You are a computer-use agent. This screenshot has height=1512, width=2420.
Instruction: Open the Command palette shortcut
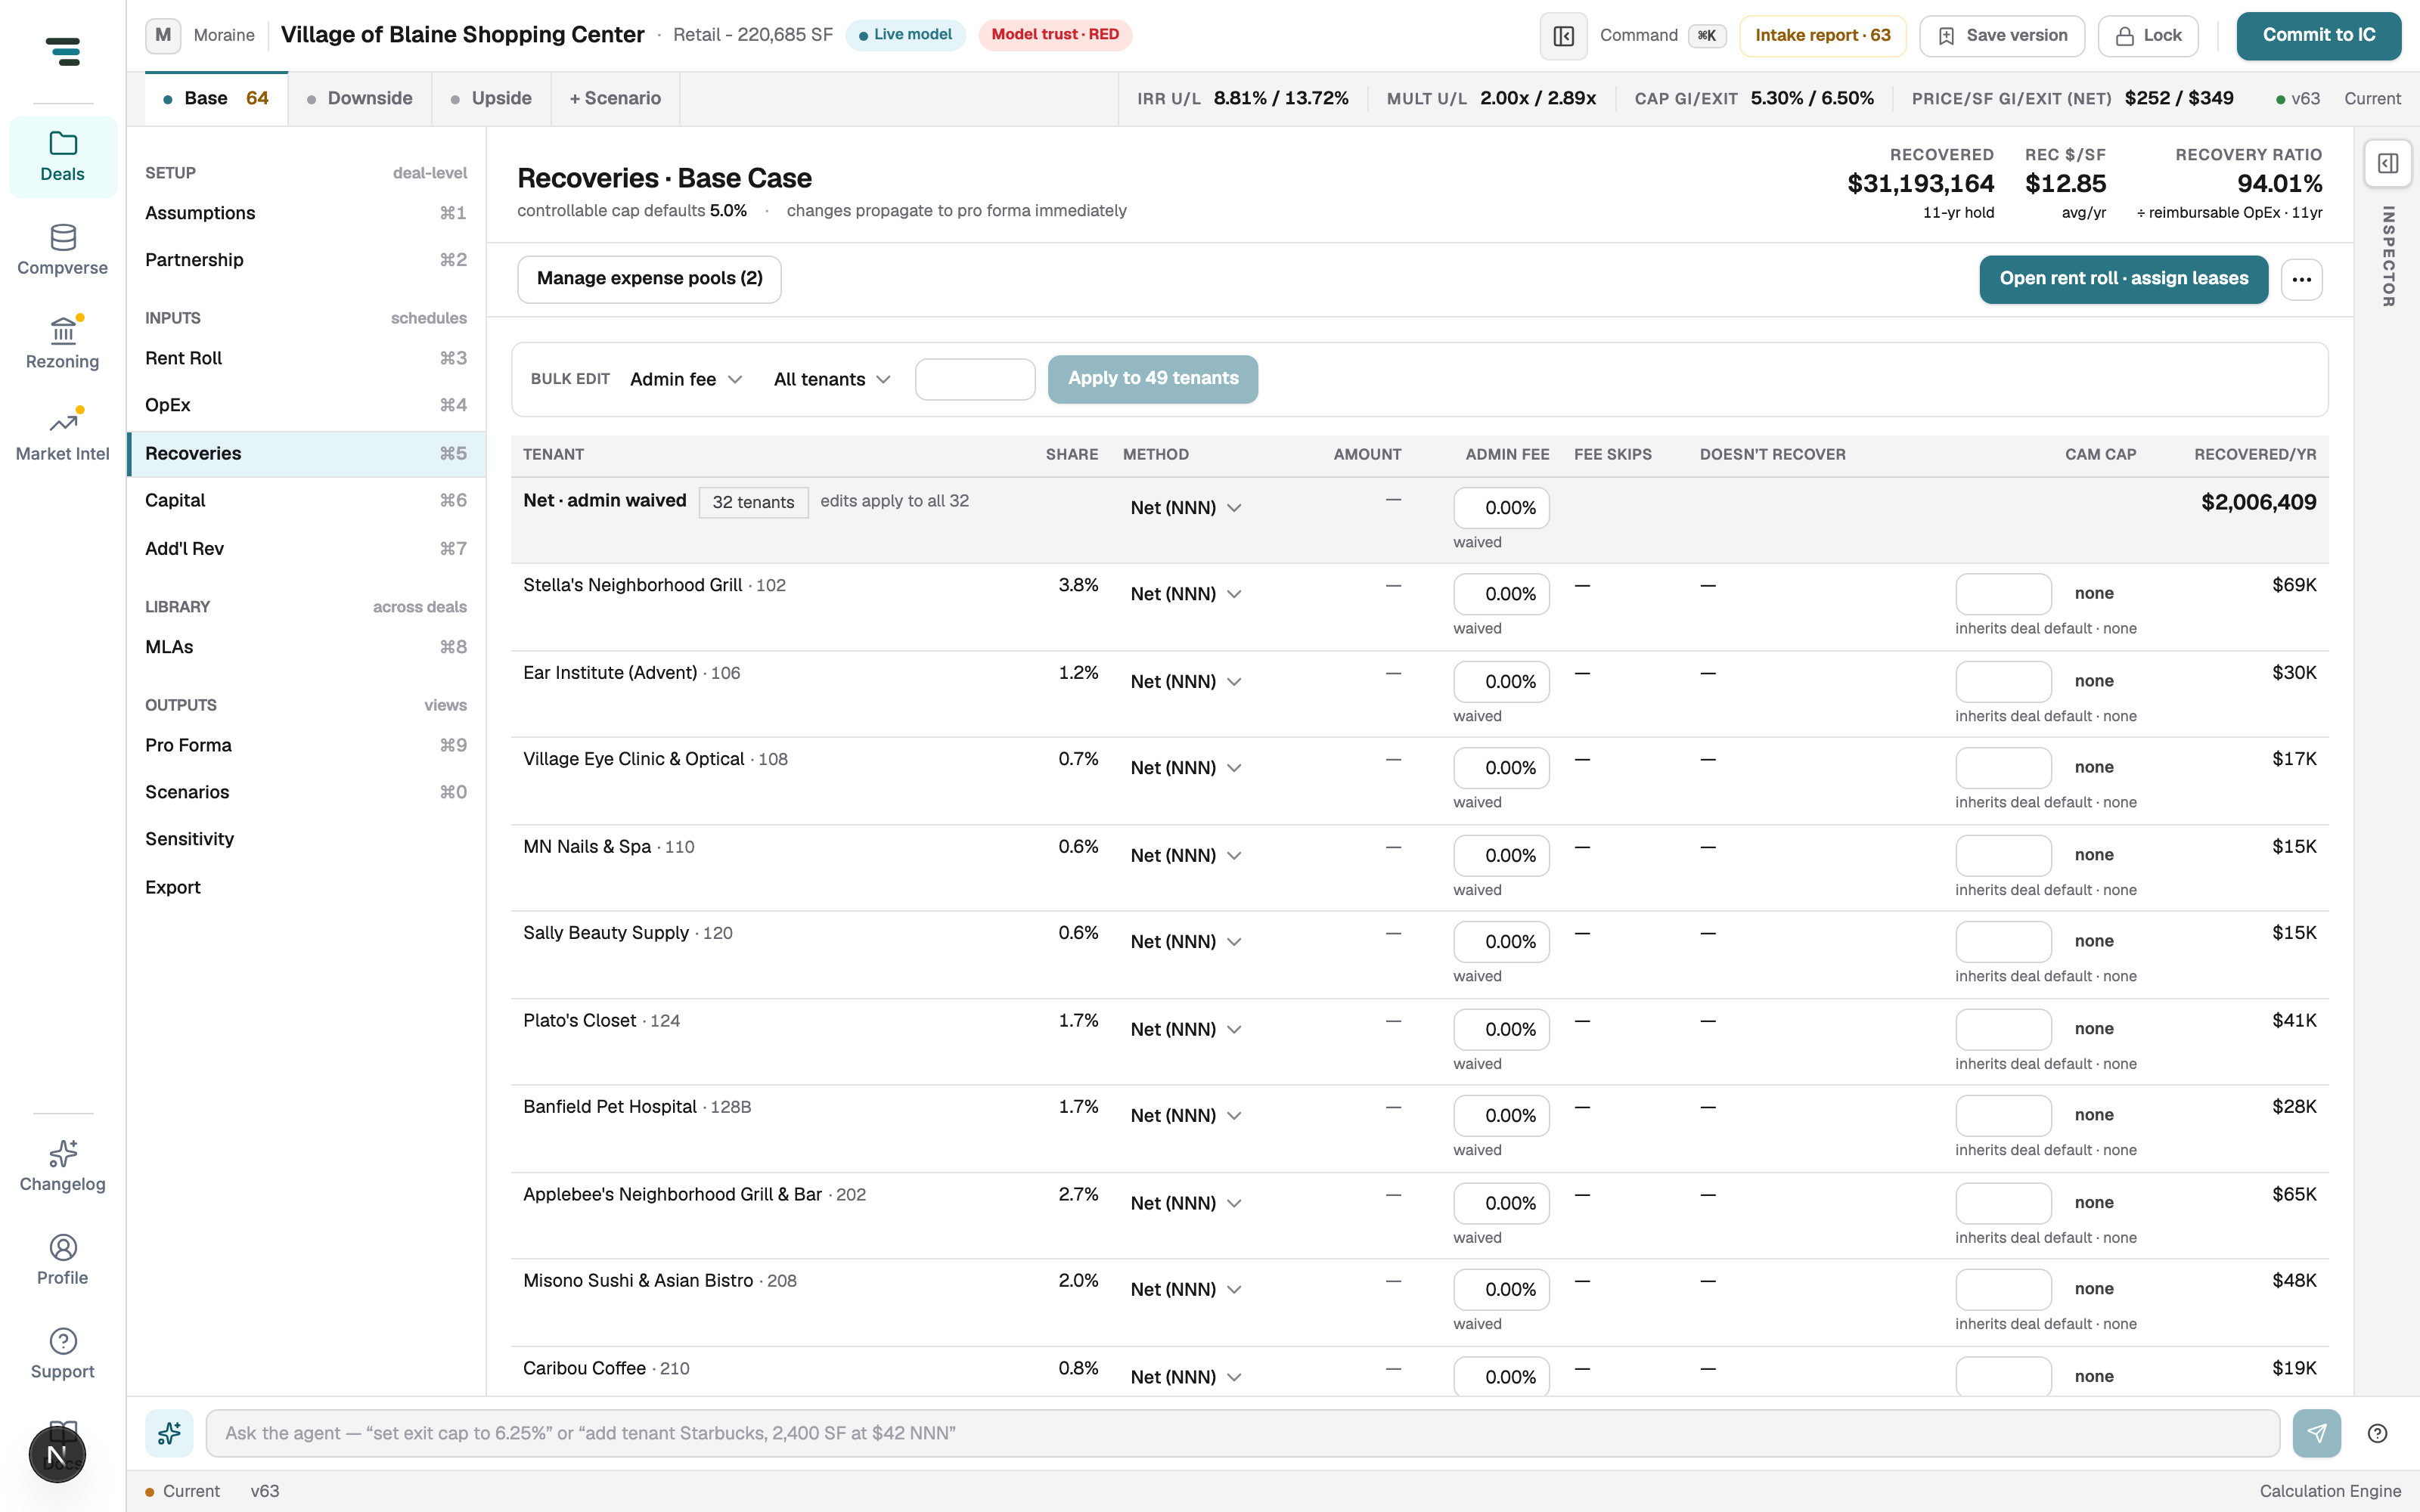pyautogui.click(x=1663, y=36)
